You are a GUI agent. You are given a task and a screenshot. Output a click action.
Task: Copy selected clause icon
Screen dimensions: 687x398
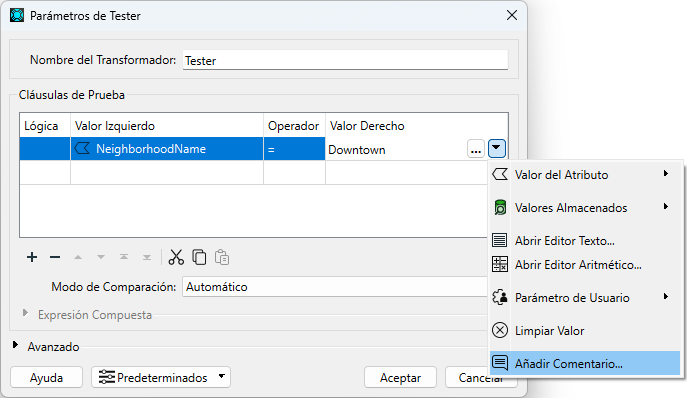199,257
